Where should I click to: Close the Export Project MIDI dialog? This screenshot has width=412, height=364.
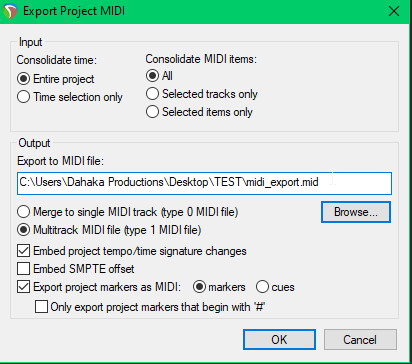394,11
